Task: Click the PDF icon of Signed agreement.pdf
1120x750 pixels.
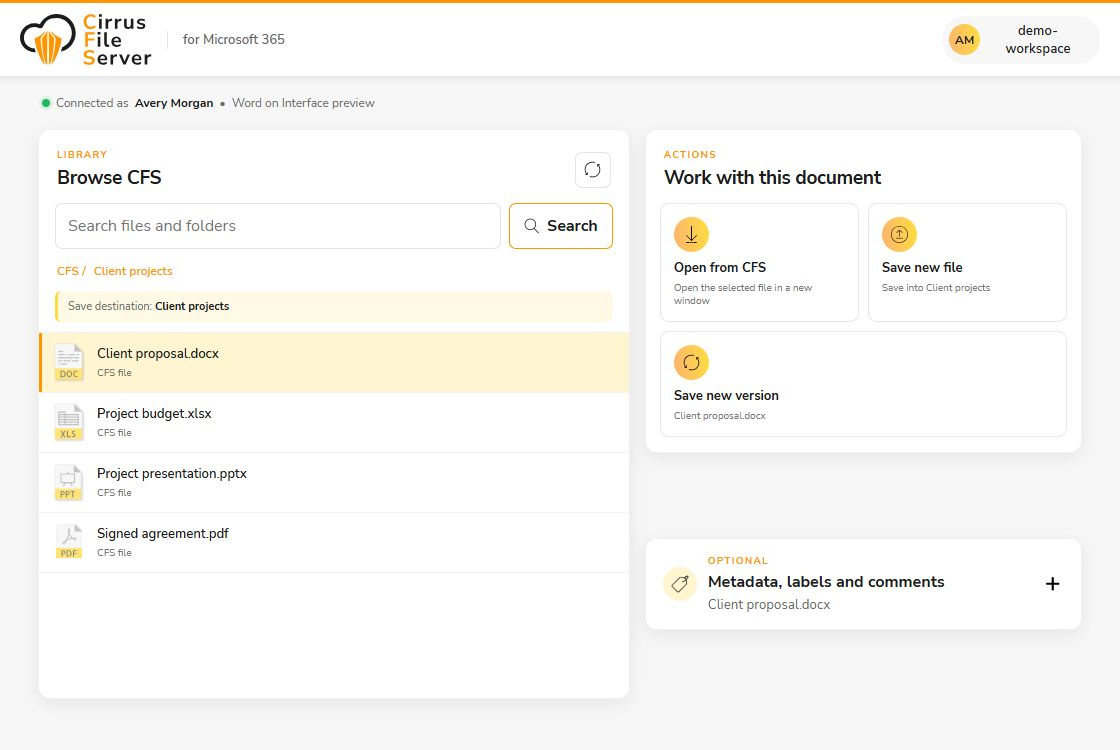Action: (69, 542)
